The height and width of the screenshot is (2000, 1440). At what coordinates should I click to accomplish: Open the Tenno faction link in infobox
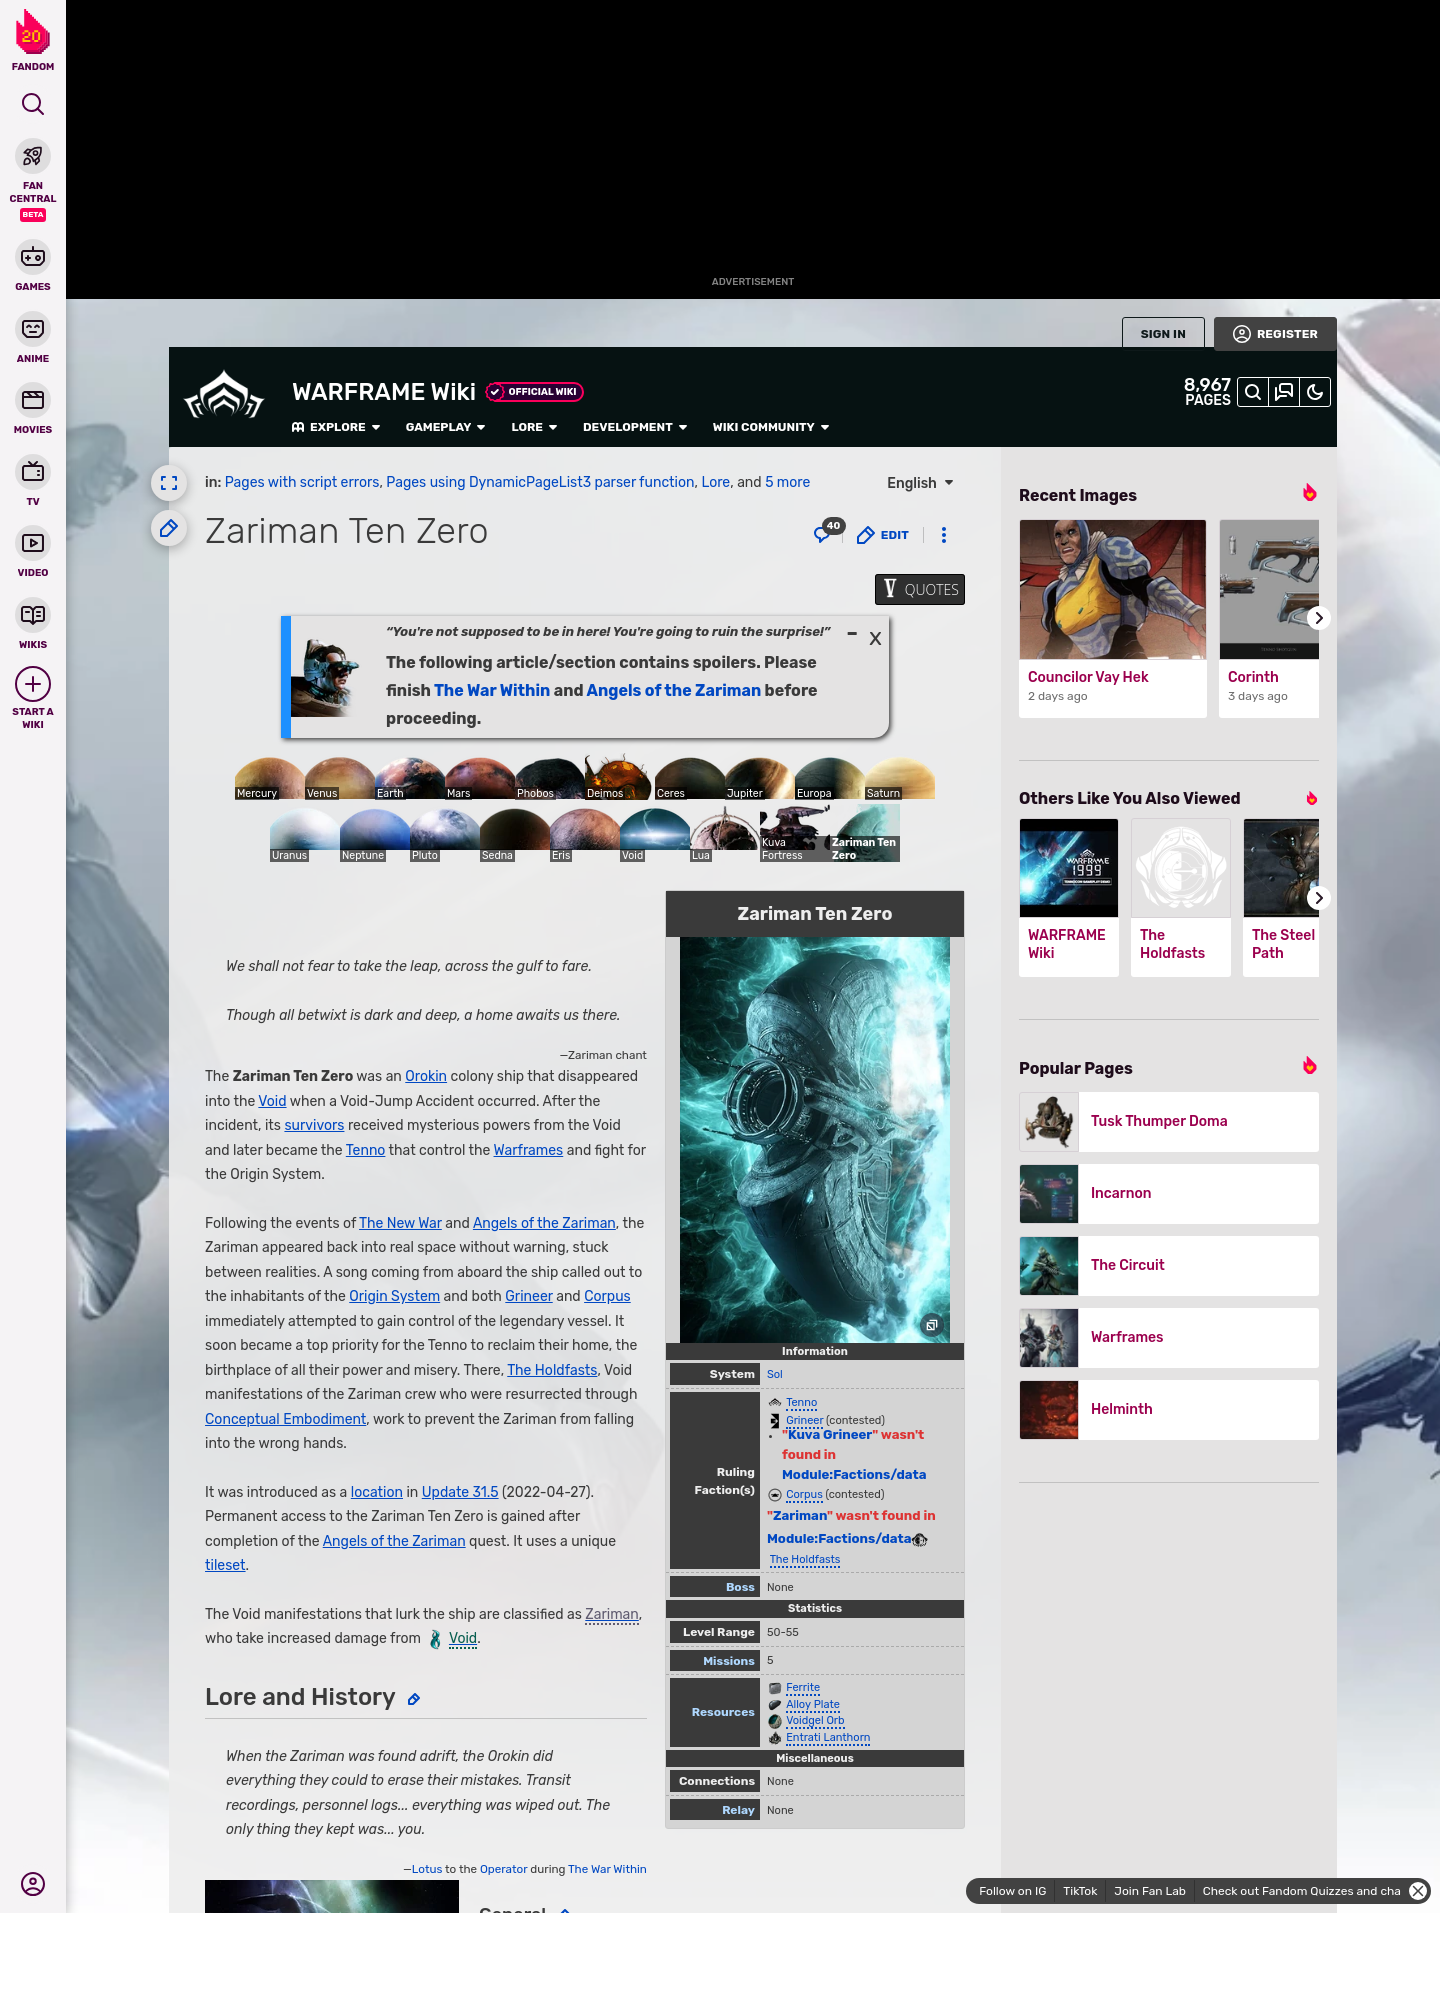[x=802, y=1403]
